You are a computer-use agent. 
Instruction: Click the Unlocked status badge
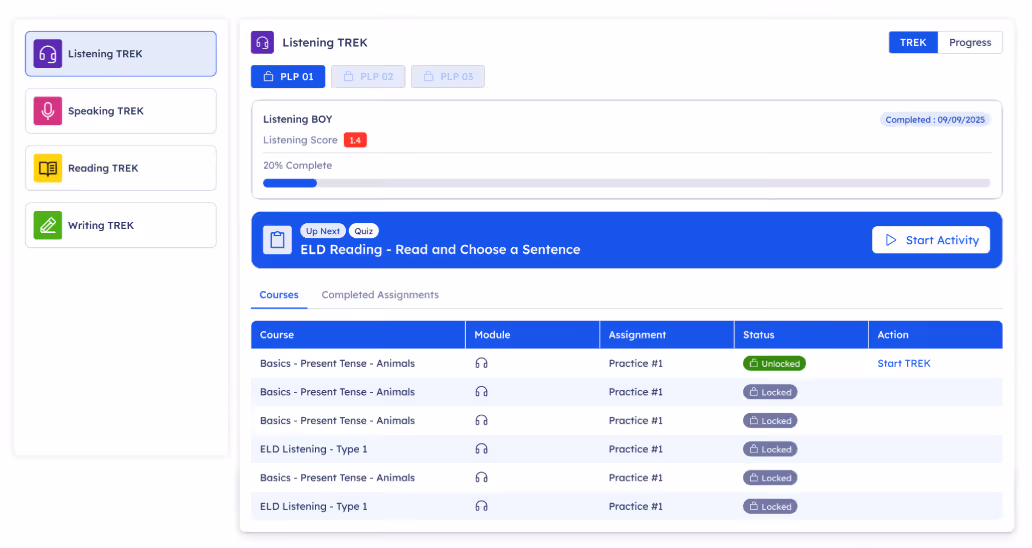(774, 363)
